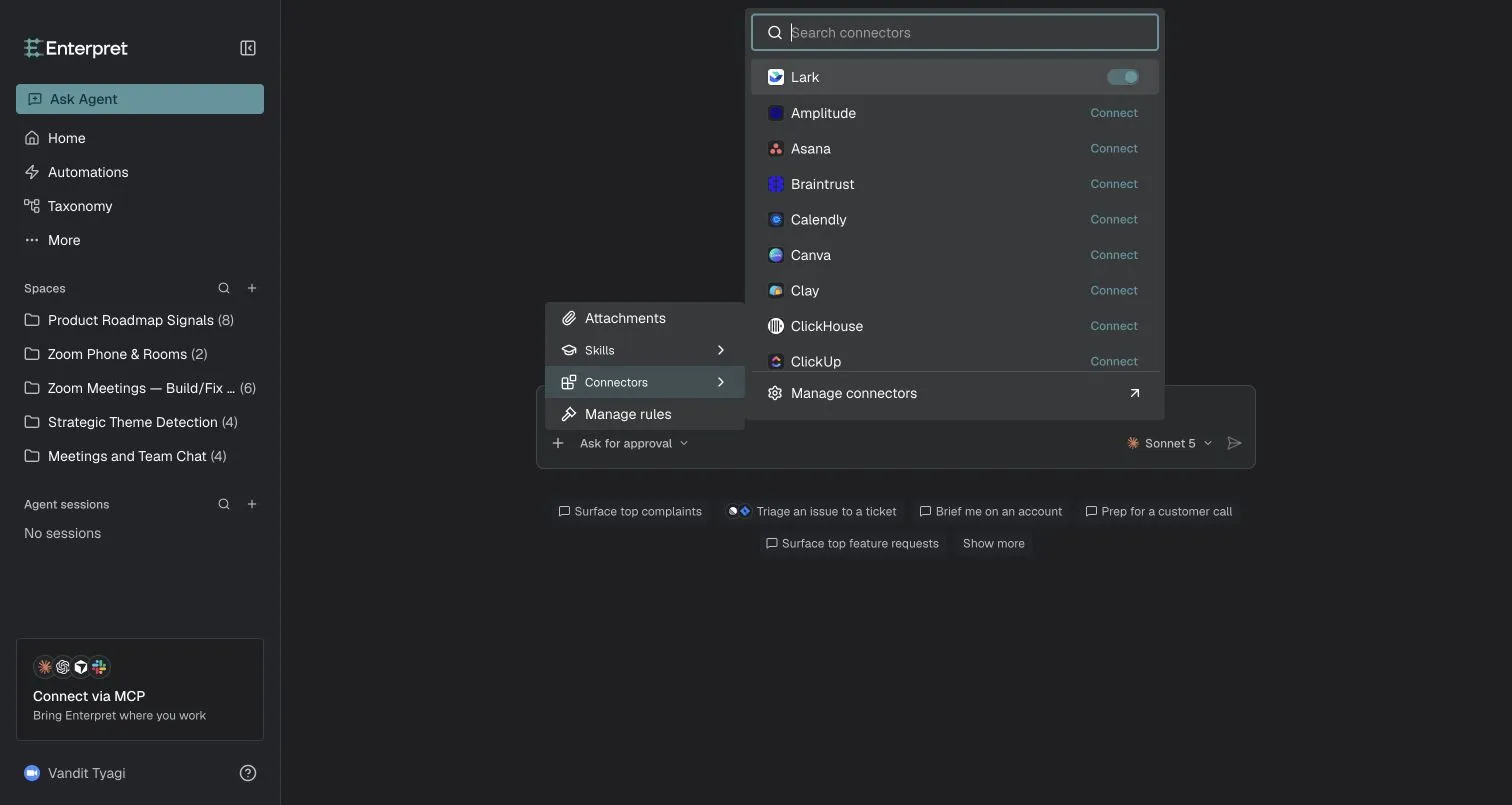Click the Enterpret logo

[x=76, y=48]
